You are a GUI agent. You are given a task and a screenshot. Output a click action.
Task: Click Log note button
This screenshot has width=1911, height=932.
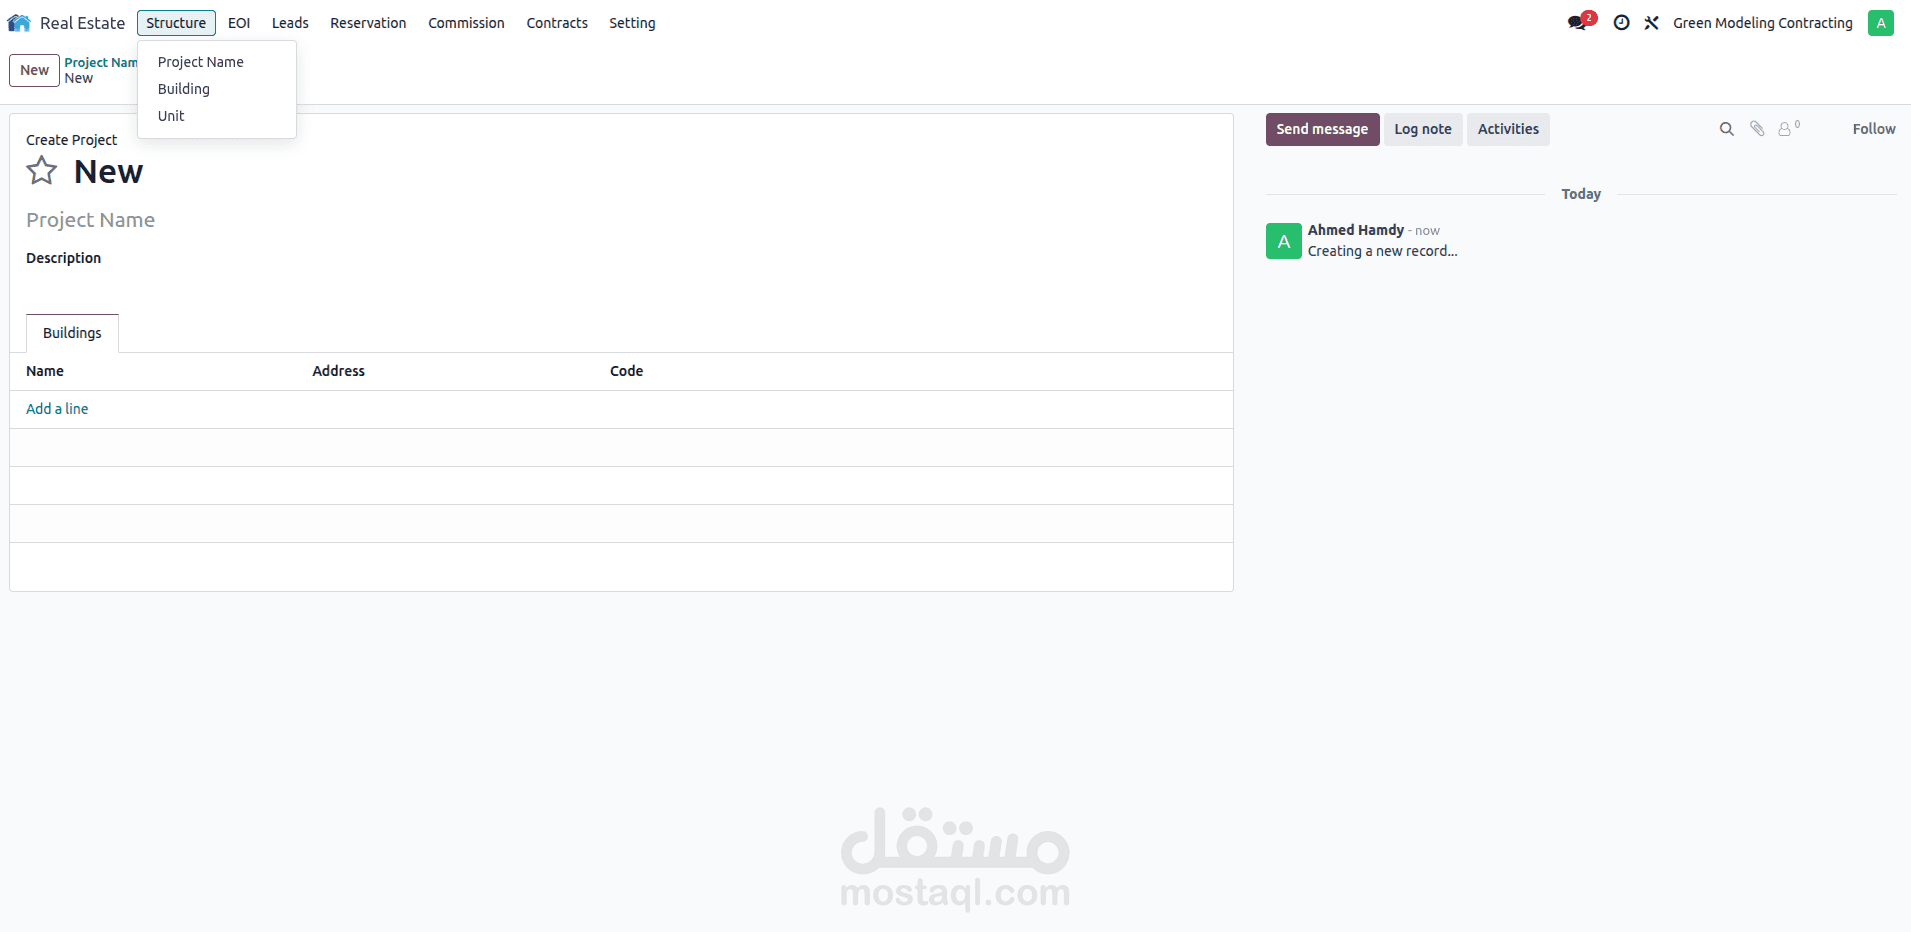pos(1422,129)
